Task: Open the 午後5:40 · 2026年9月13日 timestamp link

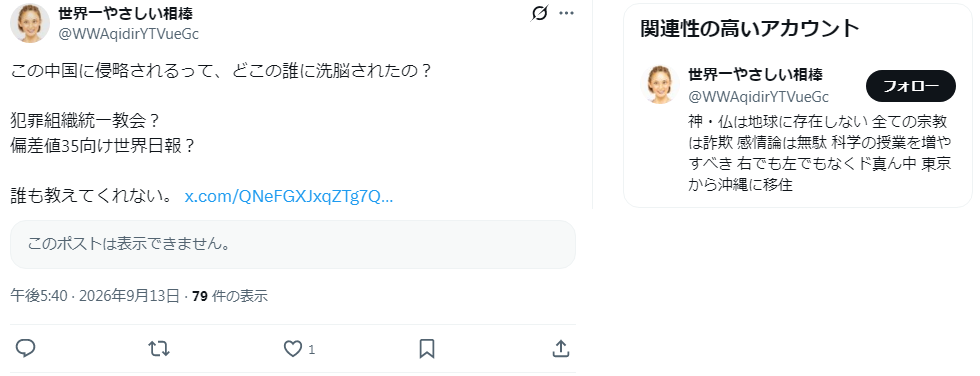Action: [95, 295]
